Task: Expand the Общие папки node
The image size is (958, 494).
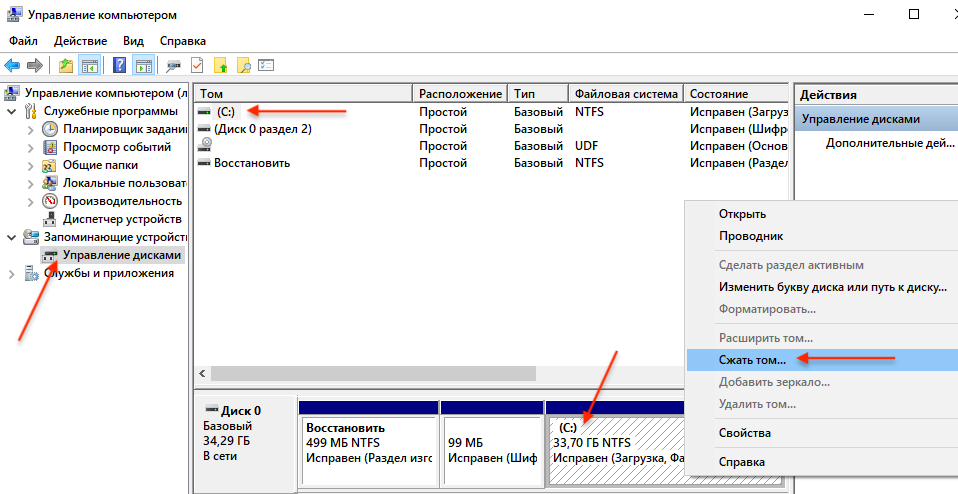Action: (x=31, y=165)
